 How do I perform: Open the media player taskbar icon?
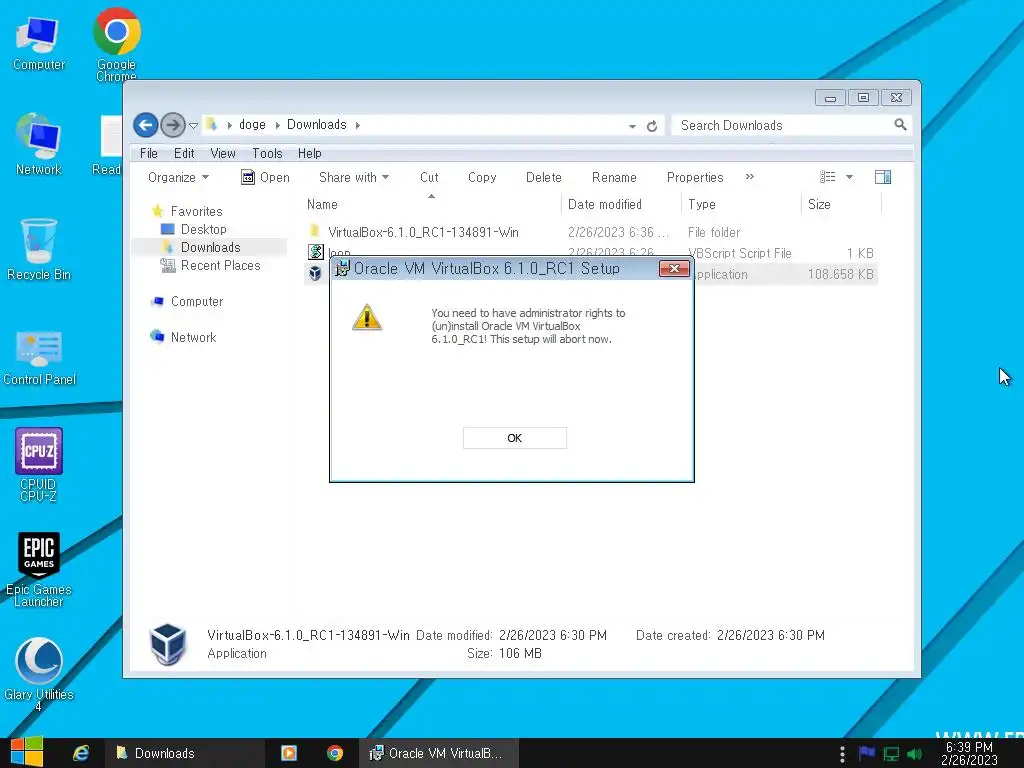pos(289,753)
